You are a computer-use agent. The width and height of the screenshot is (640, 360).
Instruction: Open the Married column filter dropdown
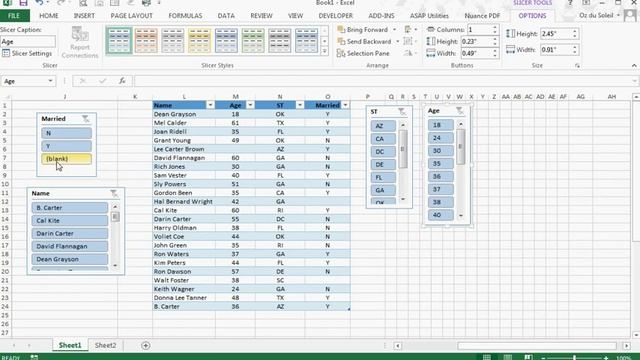point(345,105)
